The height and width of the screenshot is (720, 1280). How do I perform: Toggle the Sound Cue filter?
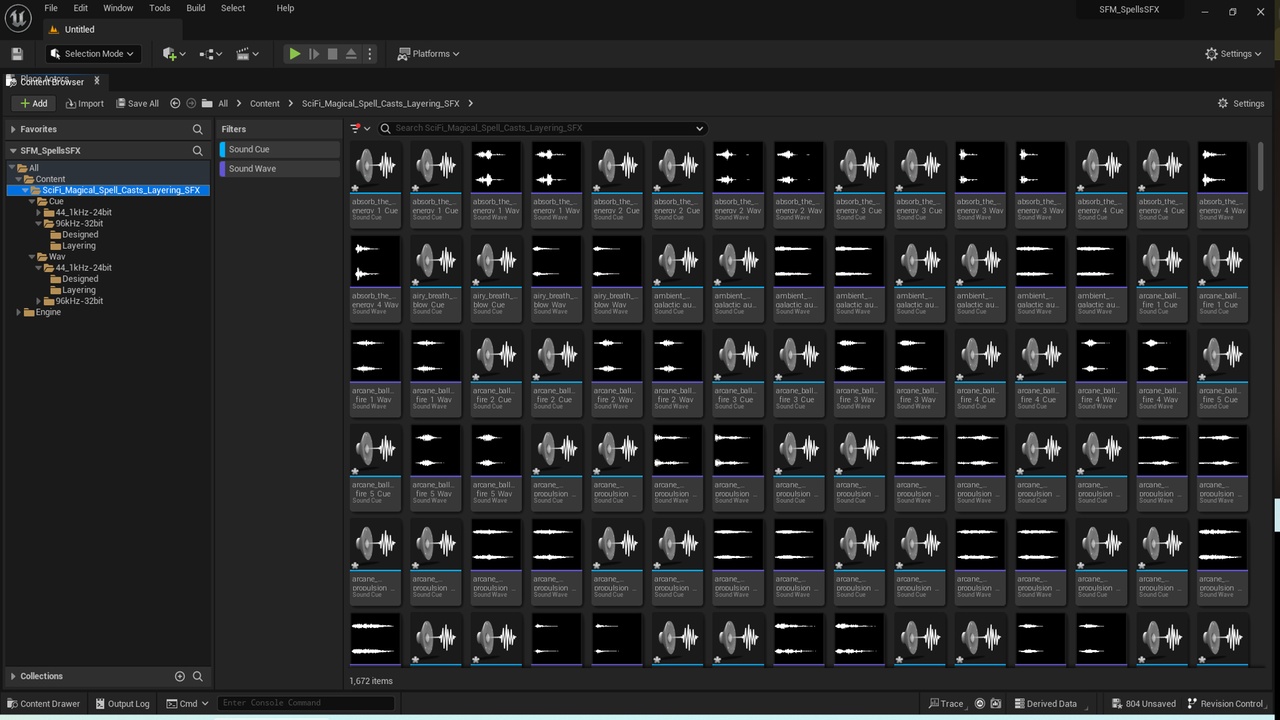(x=280, y=149)
